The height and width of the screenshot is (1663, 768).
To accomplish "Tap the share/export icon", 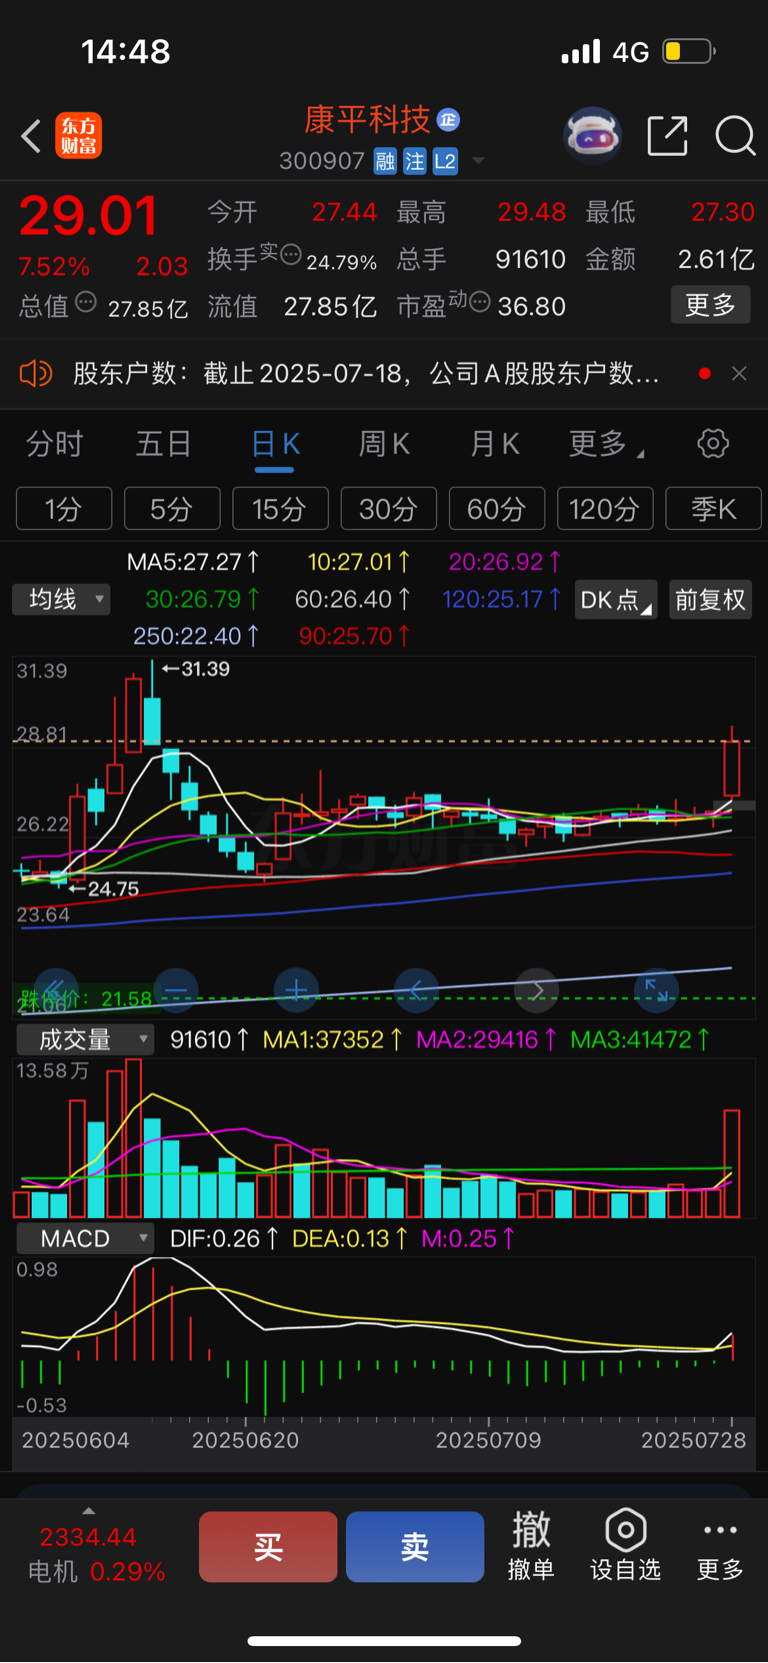I will (667, 135).
